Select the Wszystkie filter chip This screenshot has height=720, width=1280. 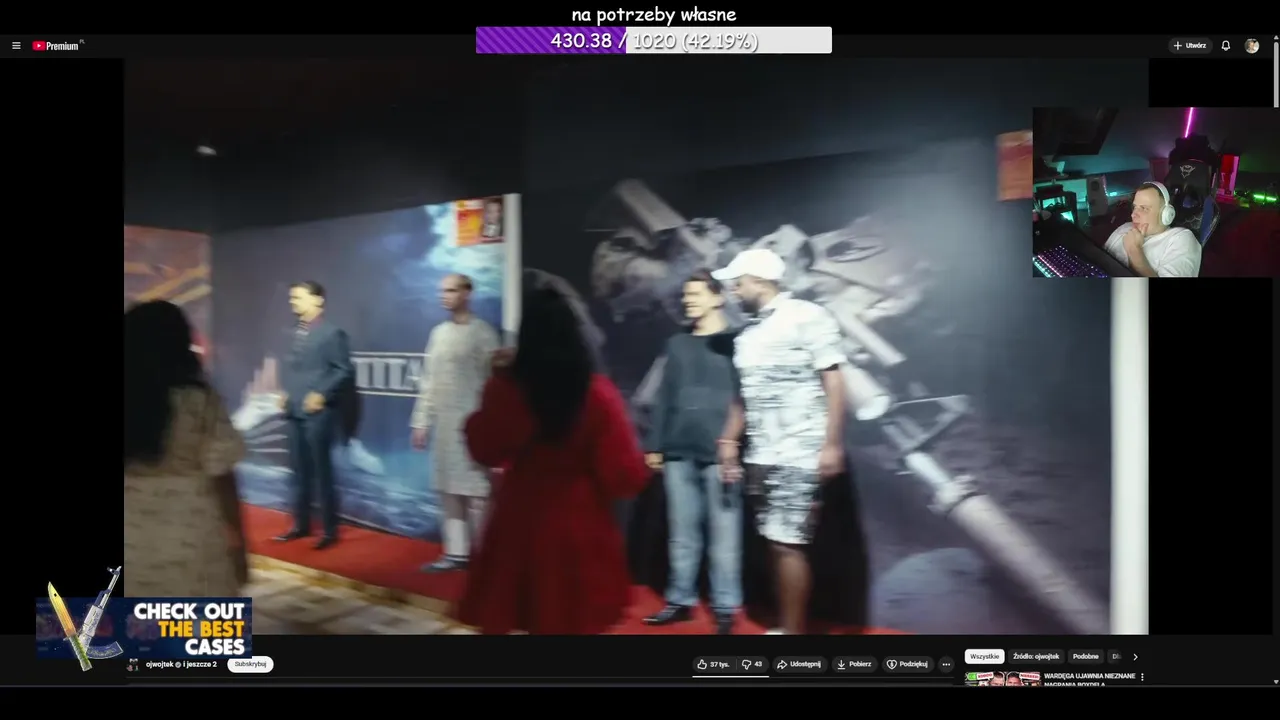tap(984, 657)
